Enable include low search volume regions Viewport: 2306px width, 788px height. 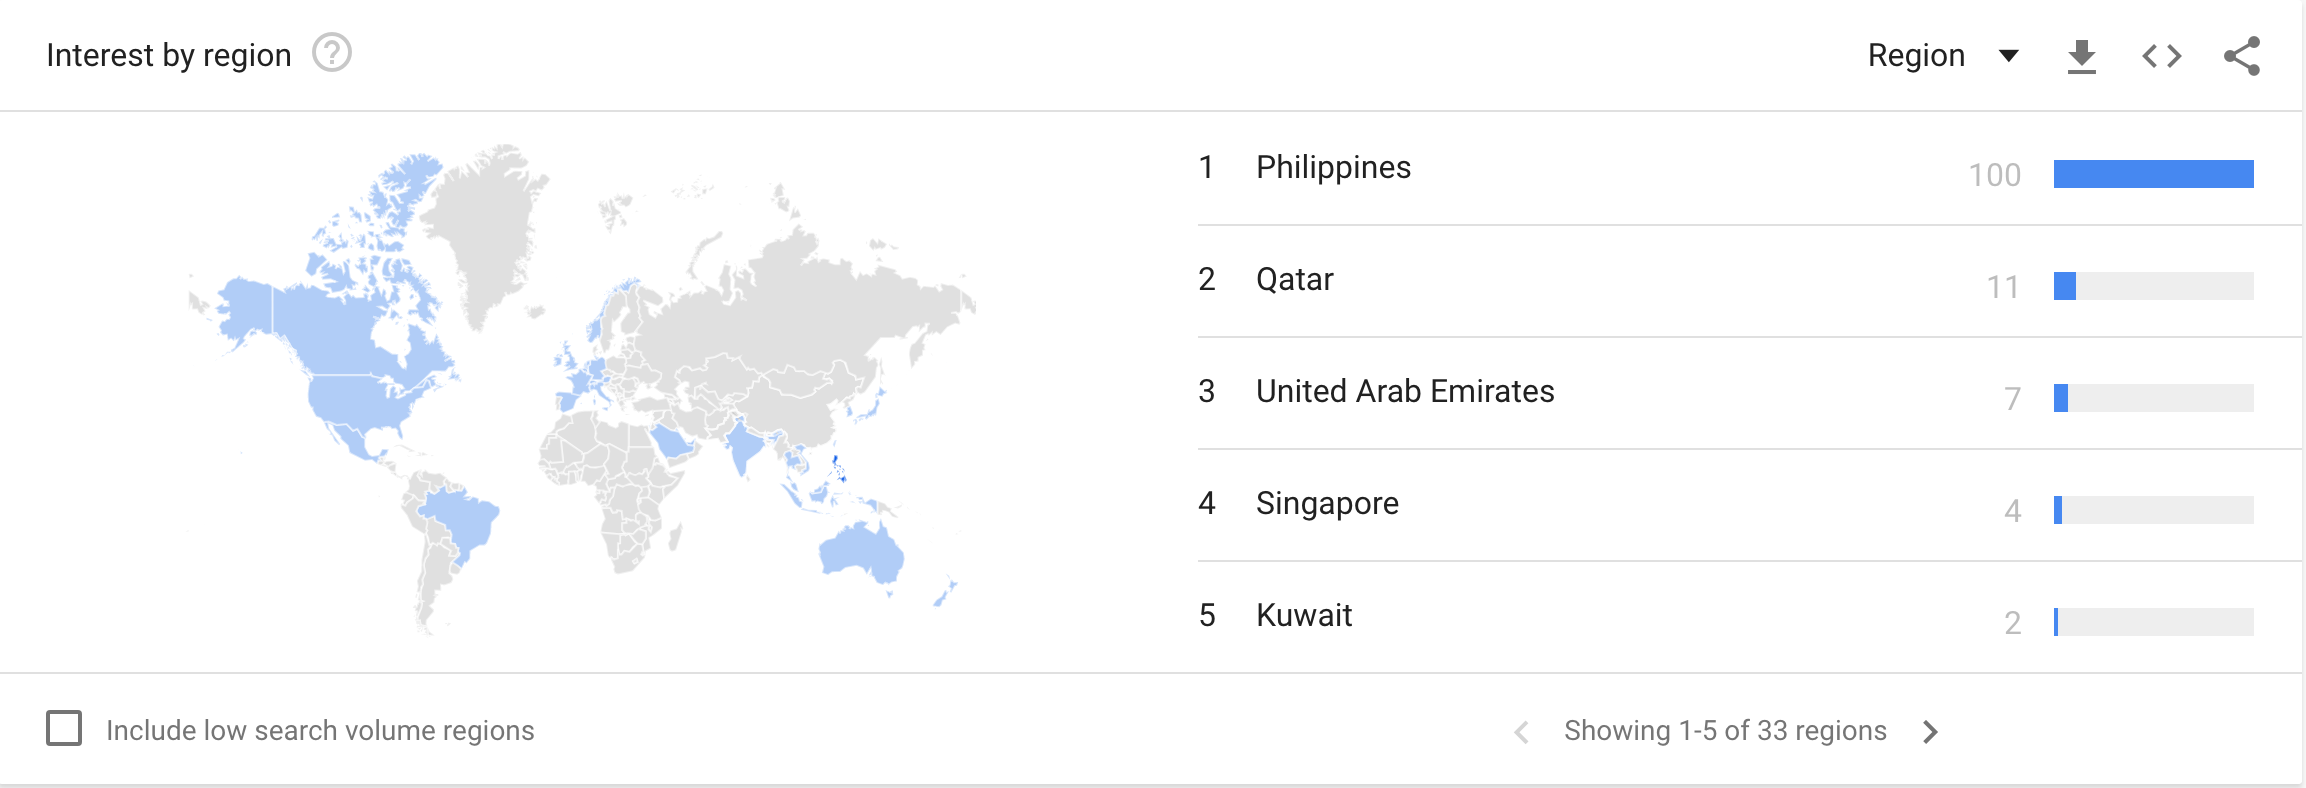(x=65, y=729)
